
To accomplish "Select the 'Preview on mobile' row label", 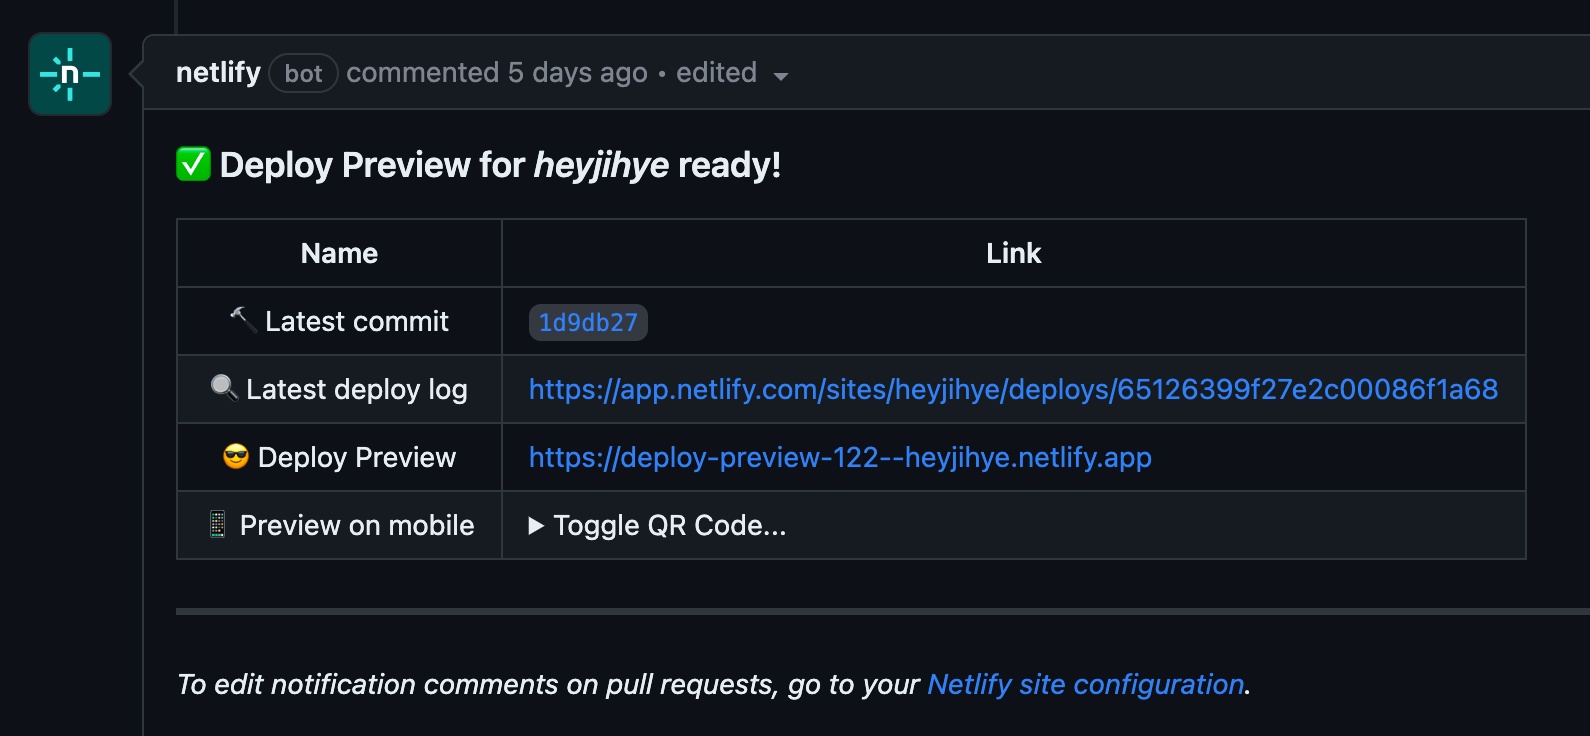I will point(357,525).
